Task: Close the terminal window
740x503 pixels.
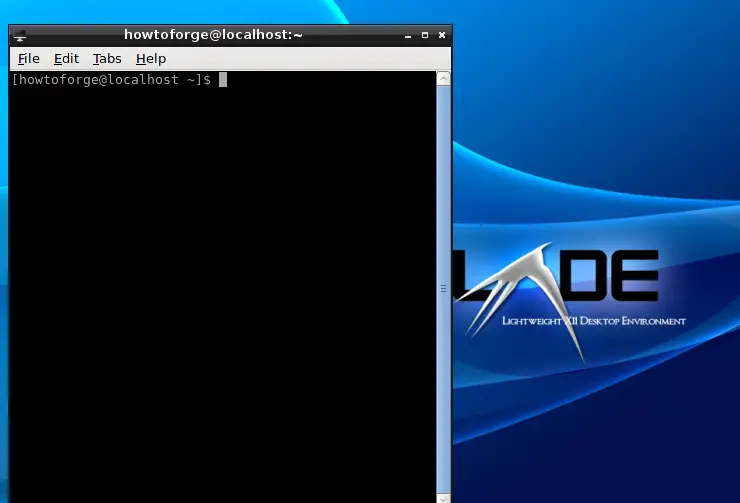Action: coord(442,35)
